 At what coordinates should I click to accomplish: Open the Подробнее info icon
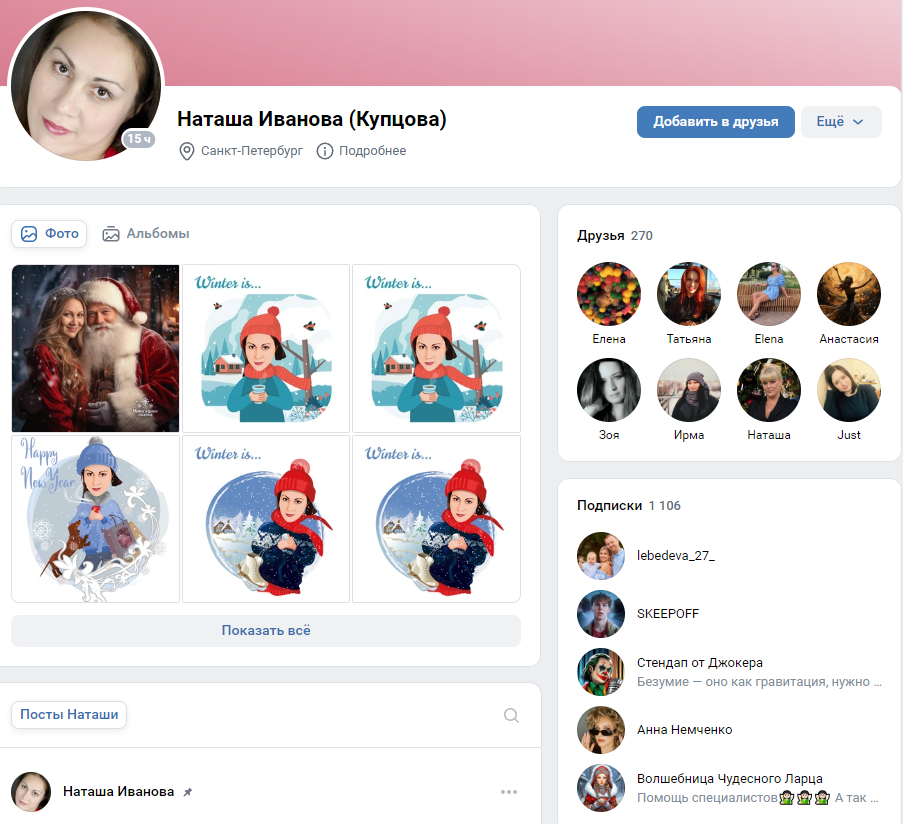[x=325, y=151]
